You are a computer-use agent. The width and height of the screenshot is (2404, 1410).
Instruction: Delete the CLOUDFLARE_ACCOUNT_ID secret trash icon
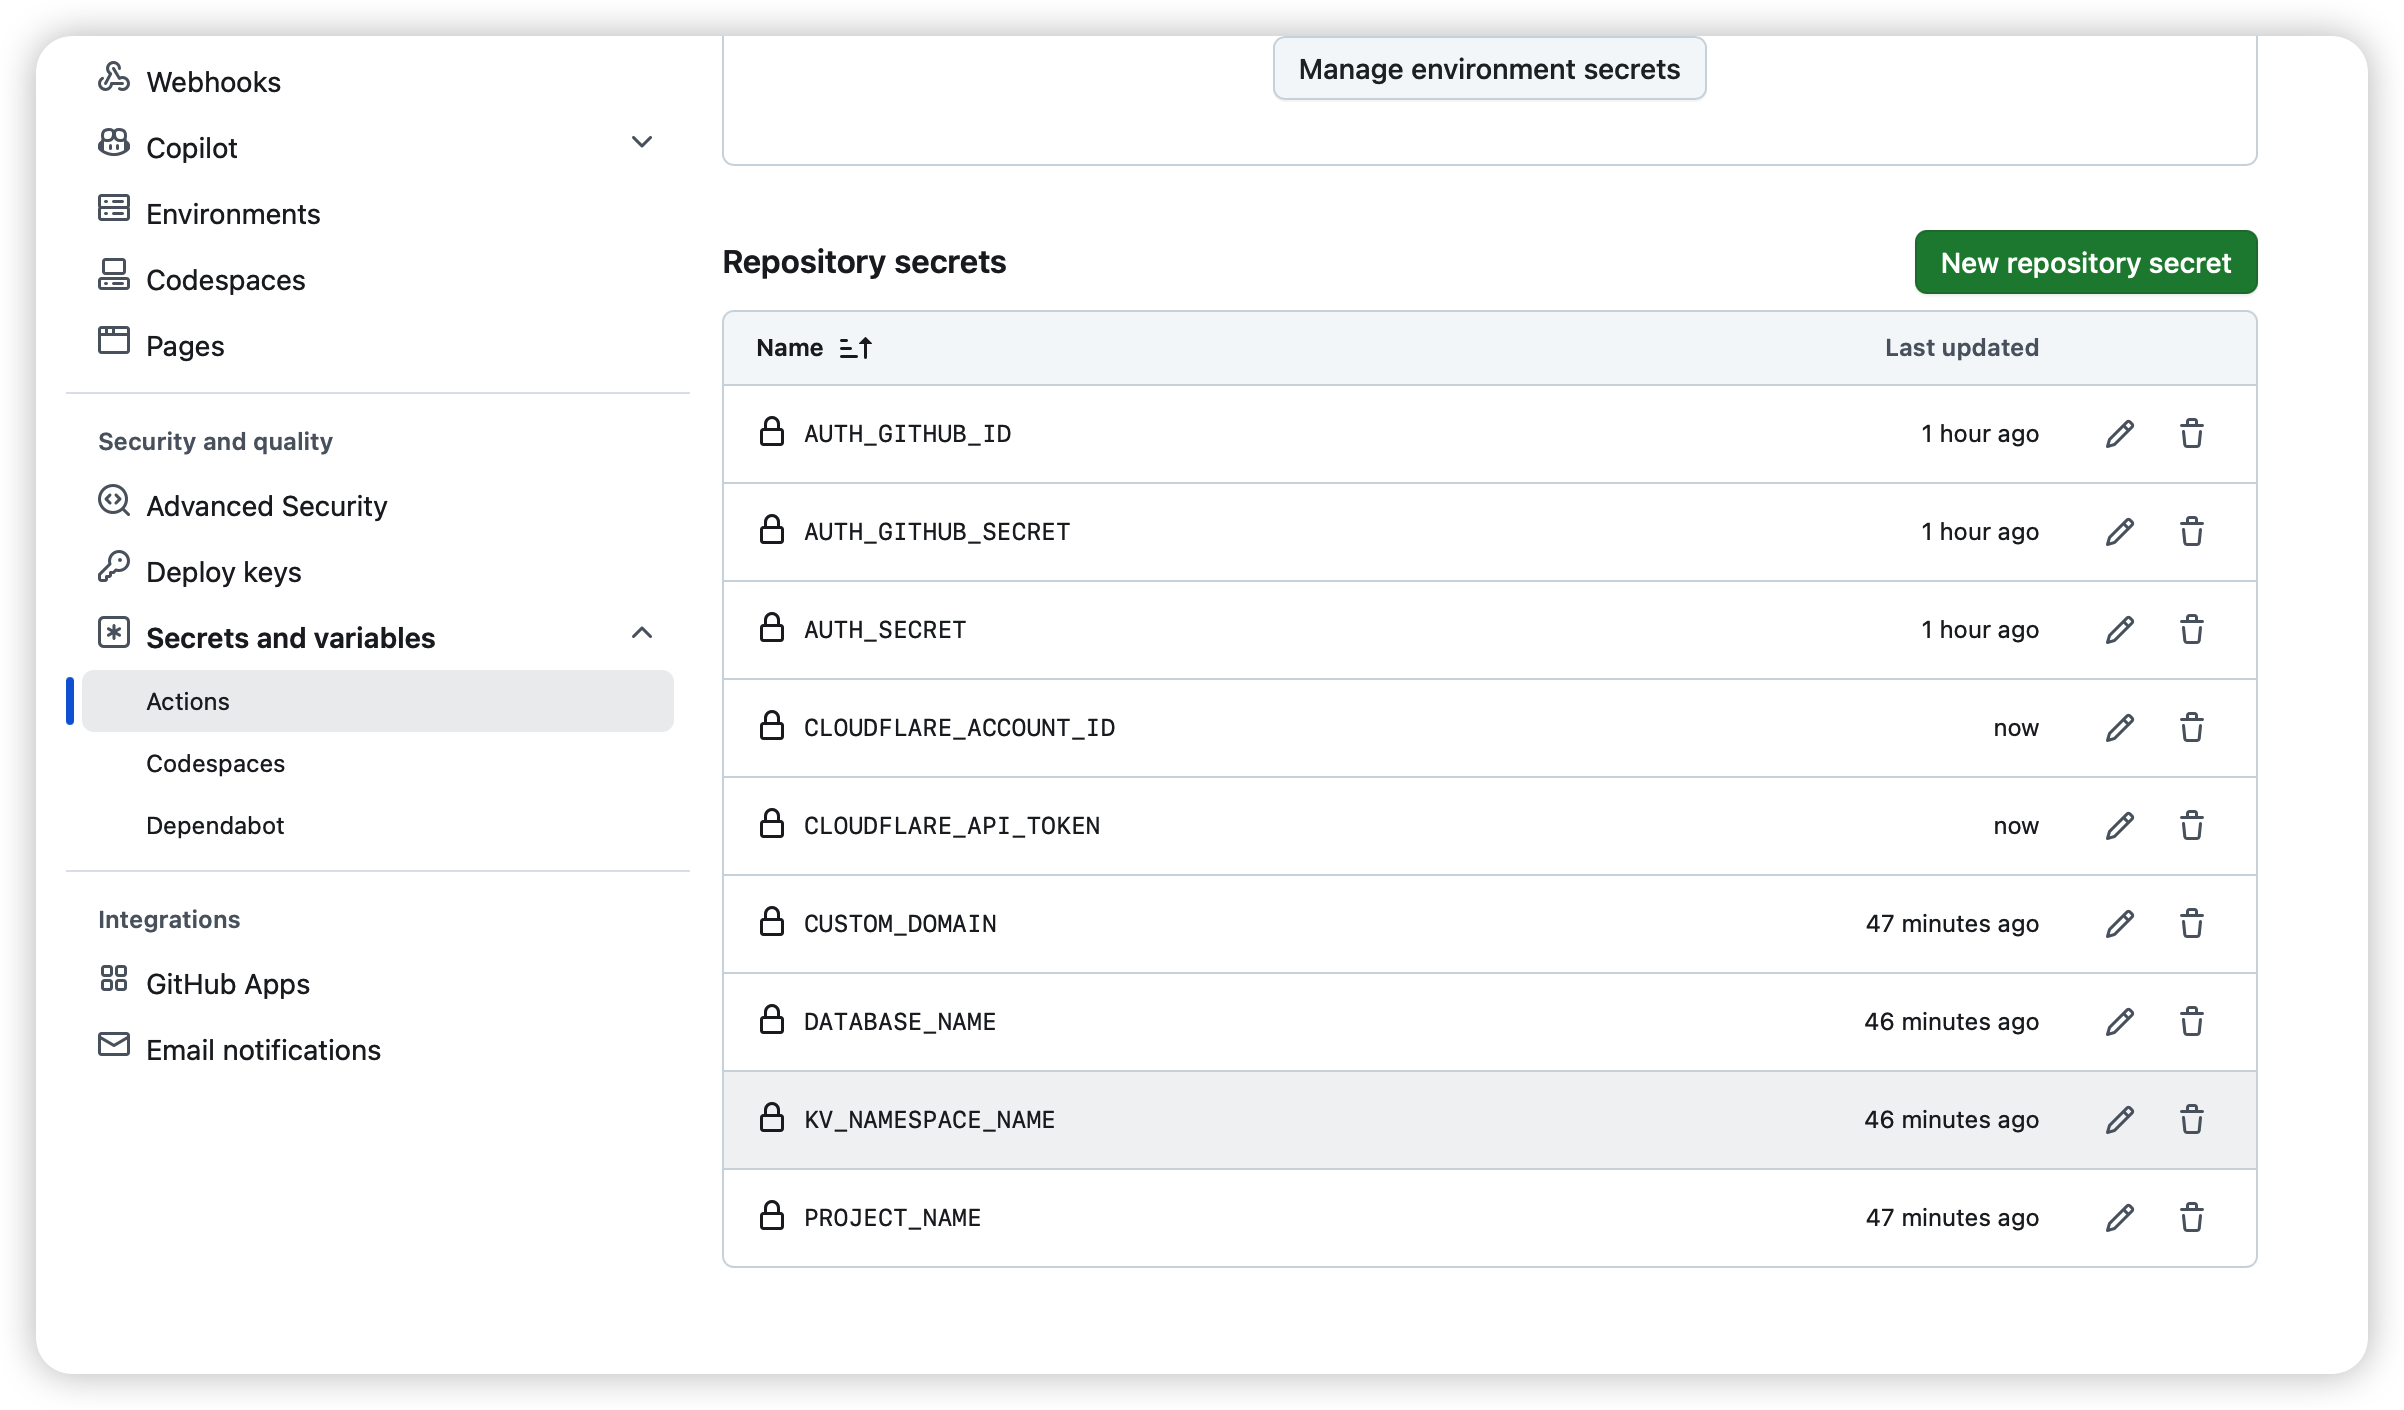tap(2191, 728)
